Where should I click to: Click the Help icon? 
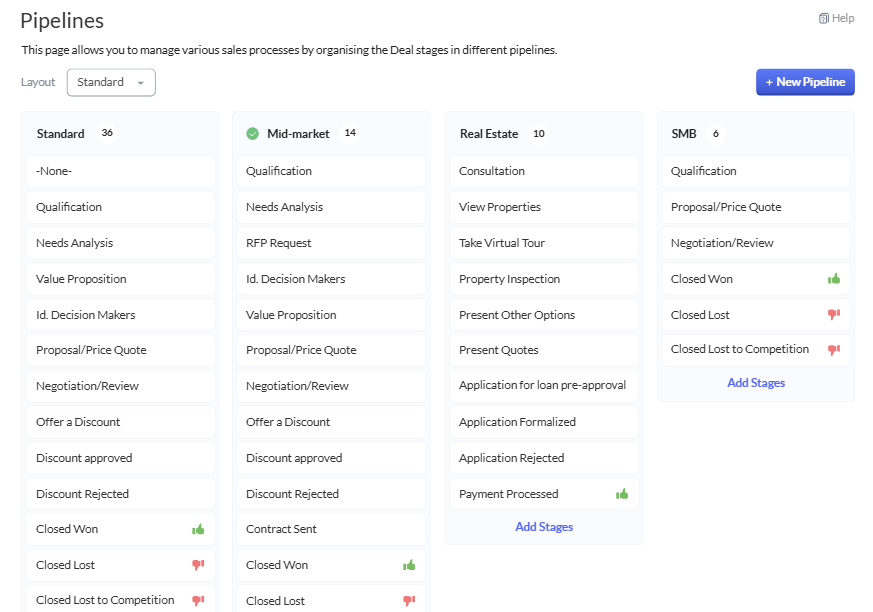click(x=823, y=18)
